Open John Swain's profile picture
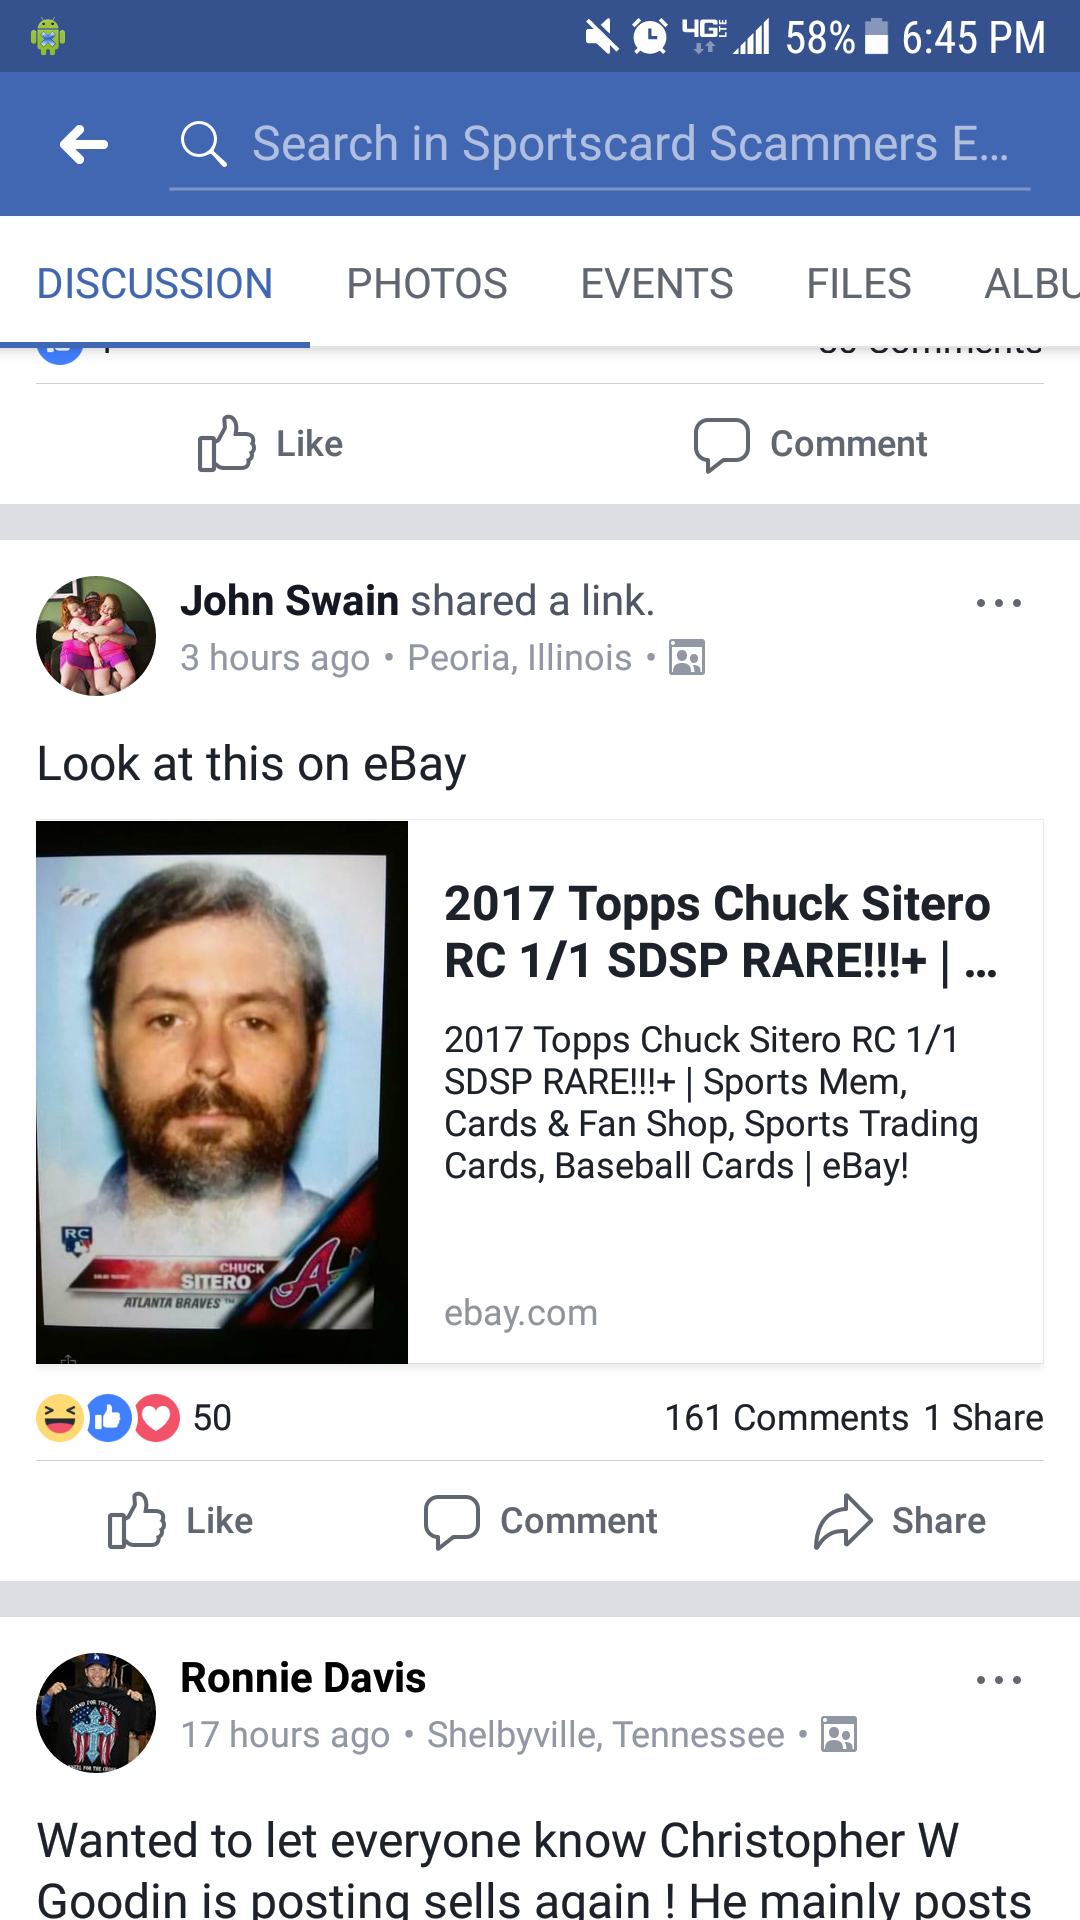 tap(96, 636)
